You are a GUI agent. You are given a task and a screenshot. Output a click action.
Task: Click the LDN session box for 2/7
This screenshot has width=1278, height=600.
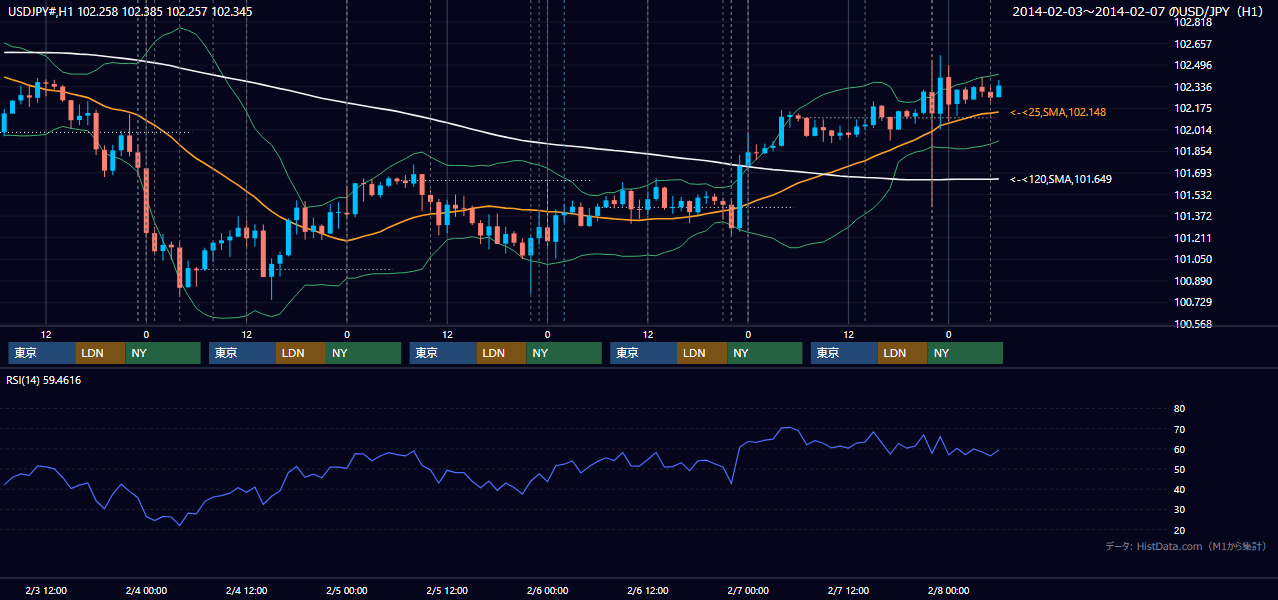[903, 353]
